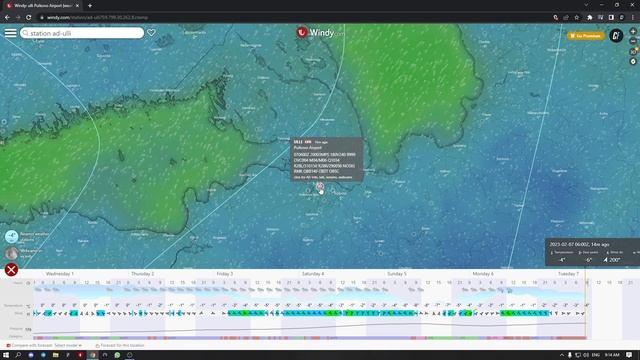Select the Saturday 4 day header
The image size is (640, 360).
[x=313, y=273]
